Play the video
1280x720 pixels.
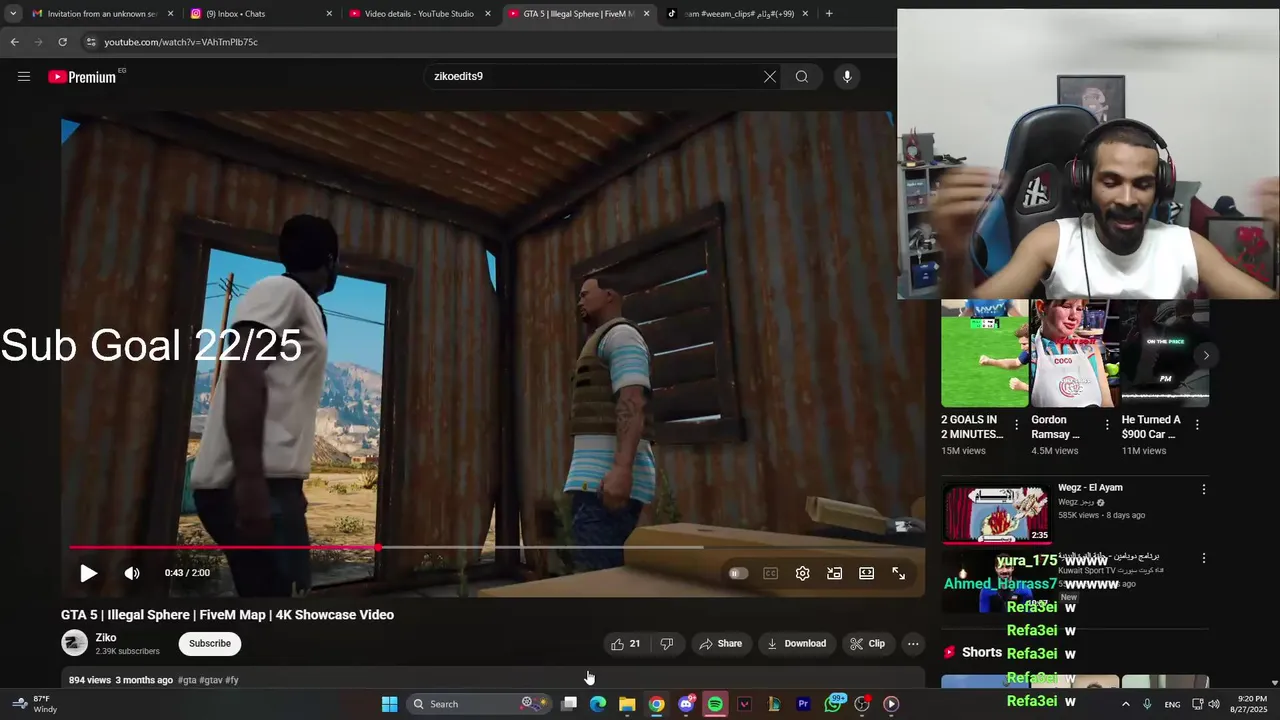[x=88, y=573]
